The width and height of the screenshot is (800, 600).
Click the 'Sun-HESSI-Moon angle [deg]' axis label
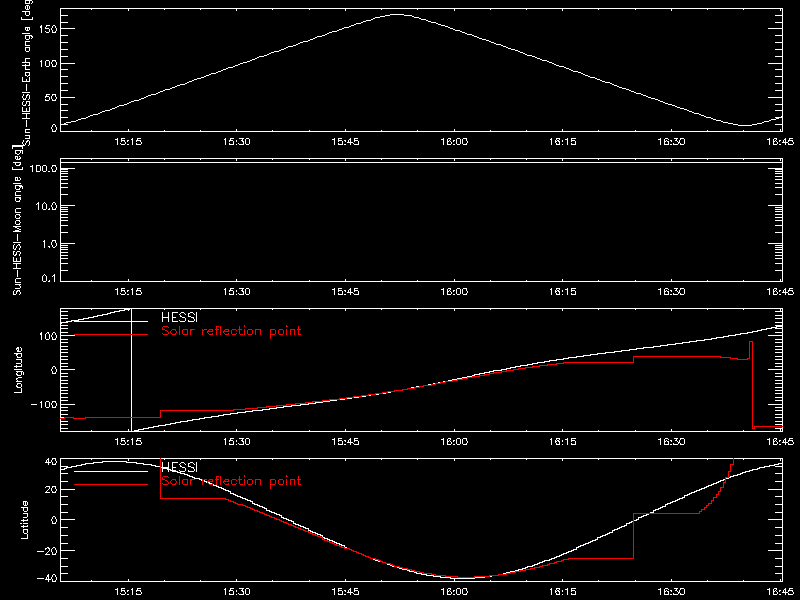pyautogui.click(x=18, y=220)
